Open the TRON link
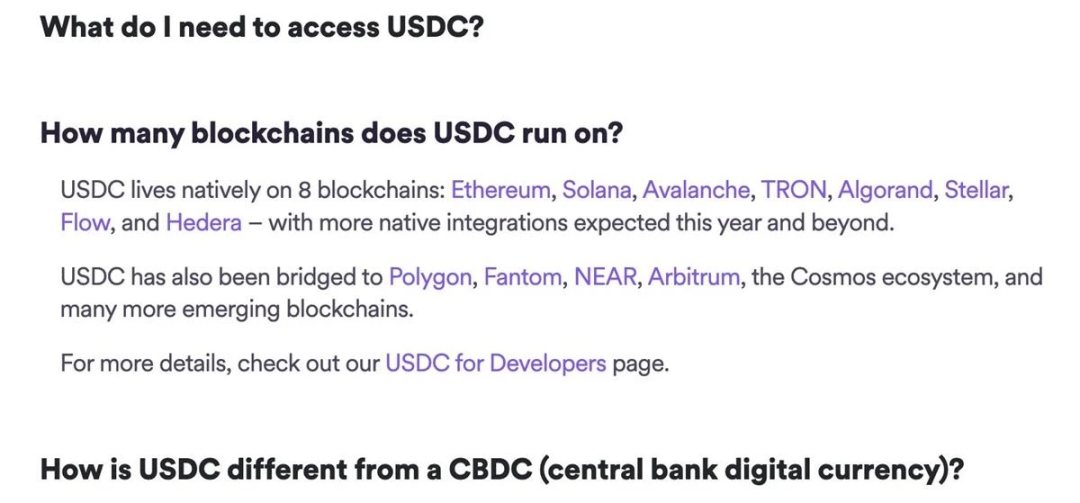Image resolution: width=1080 pixels, height=503 pixels. tap(794, 190)
